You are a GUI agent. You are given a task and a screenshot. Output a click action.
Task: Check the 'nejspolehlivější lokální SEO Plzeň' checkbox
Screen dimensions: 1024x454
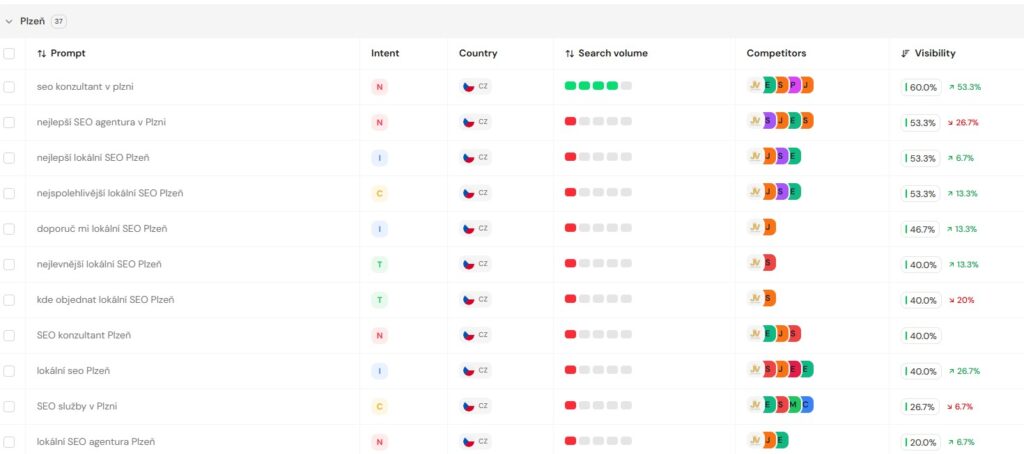[9, 193]
